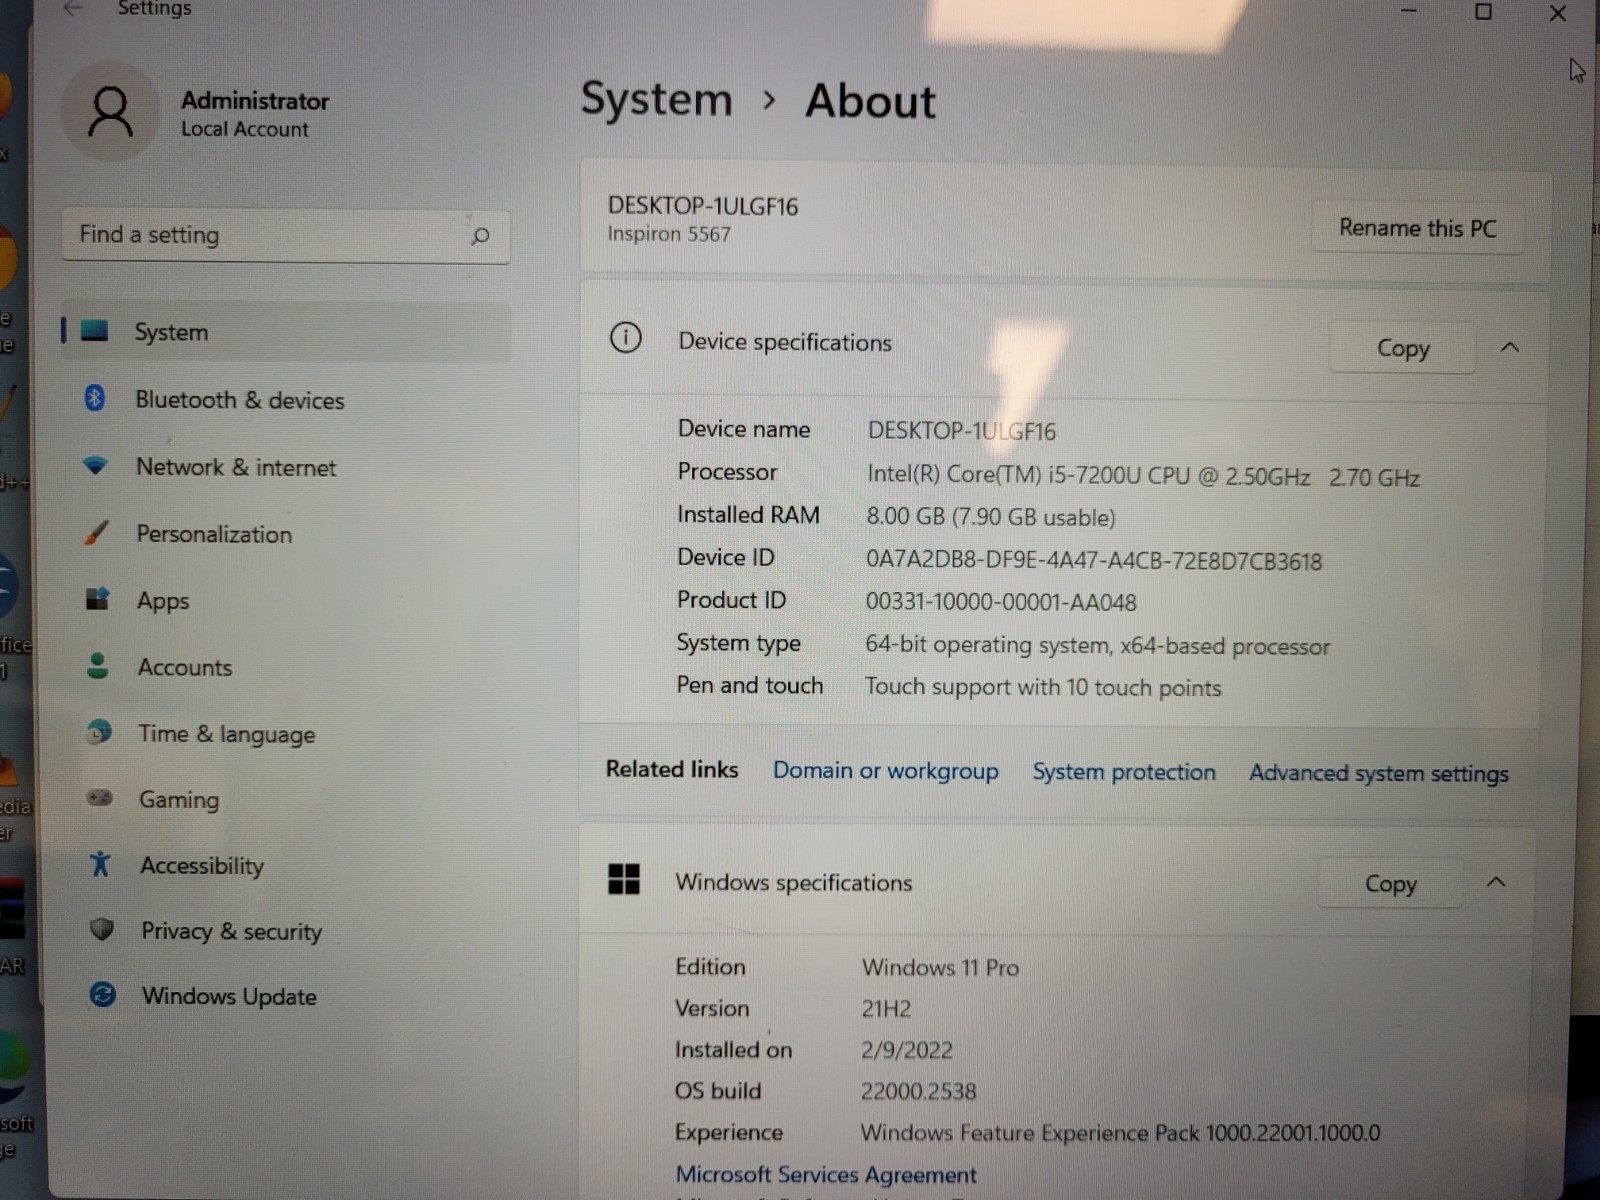Image resolution: width=1600 pixels, height=1200 pixels.
Task: Select the Edition value Windows 11 Pro
Action: [941, 967]
